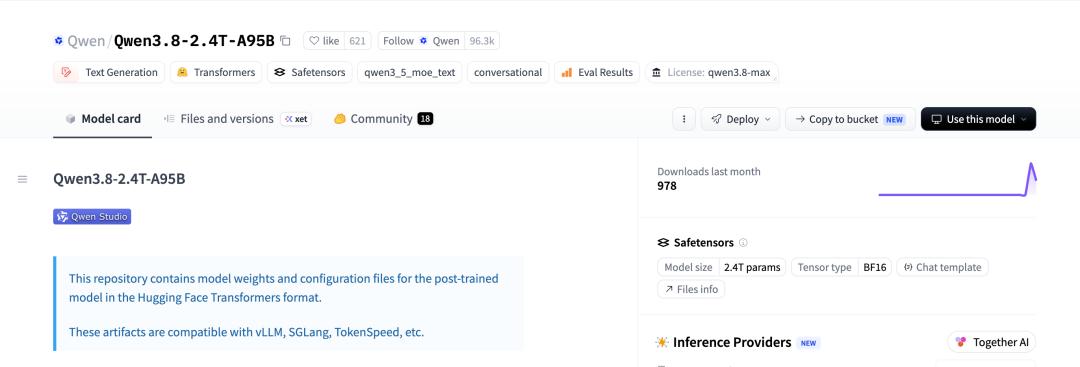This screenshot has height=367, width=1080.
Task: Click the Copy to bucket NEW badge
Action: coord(894,119)
